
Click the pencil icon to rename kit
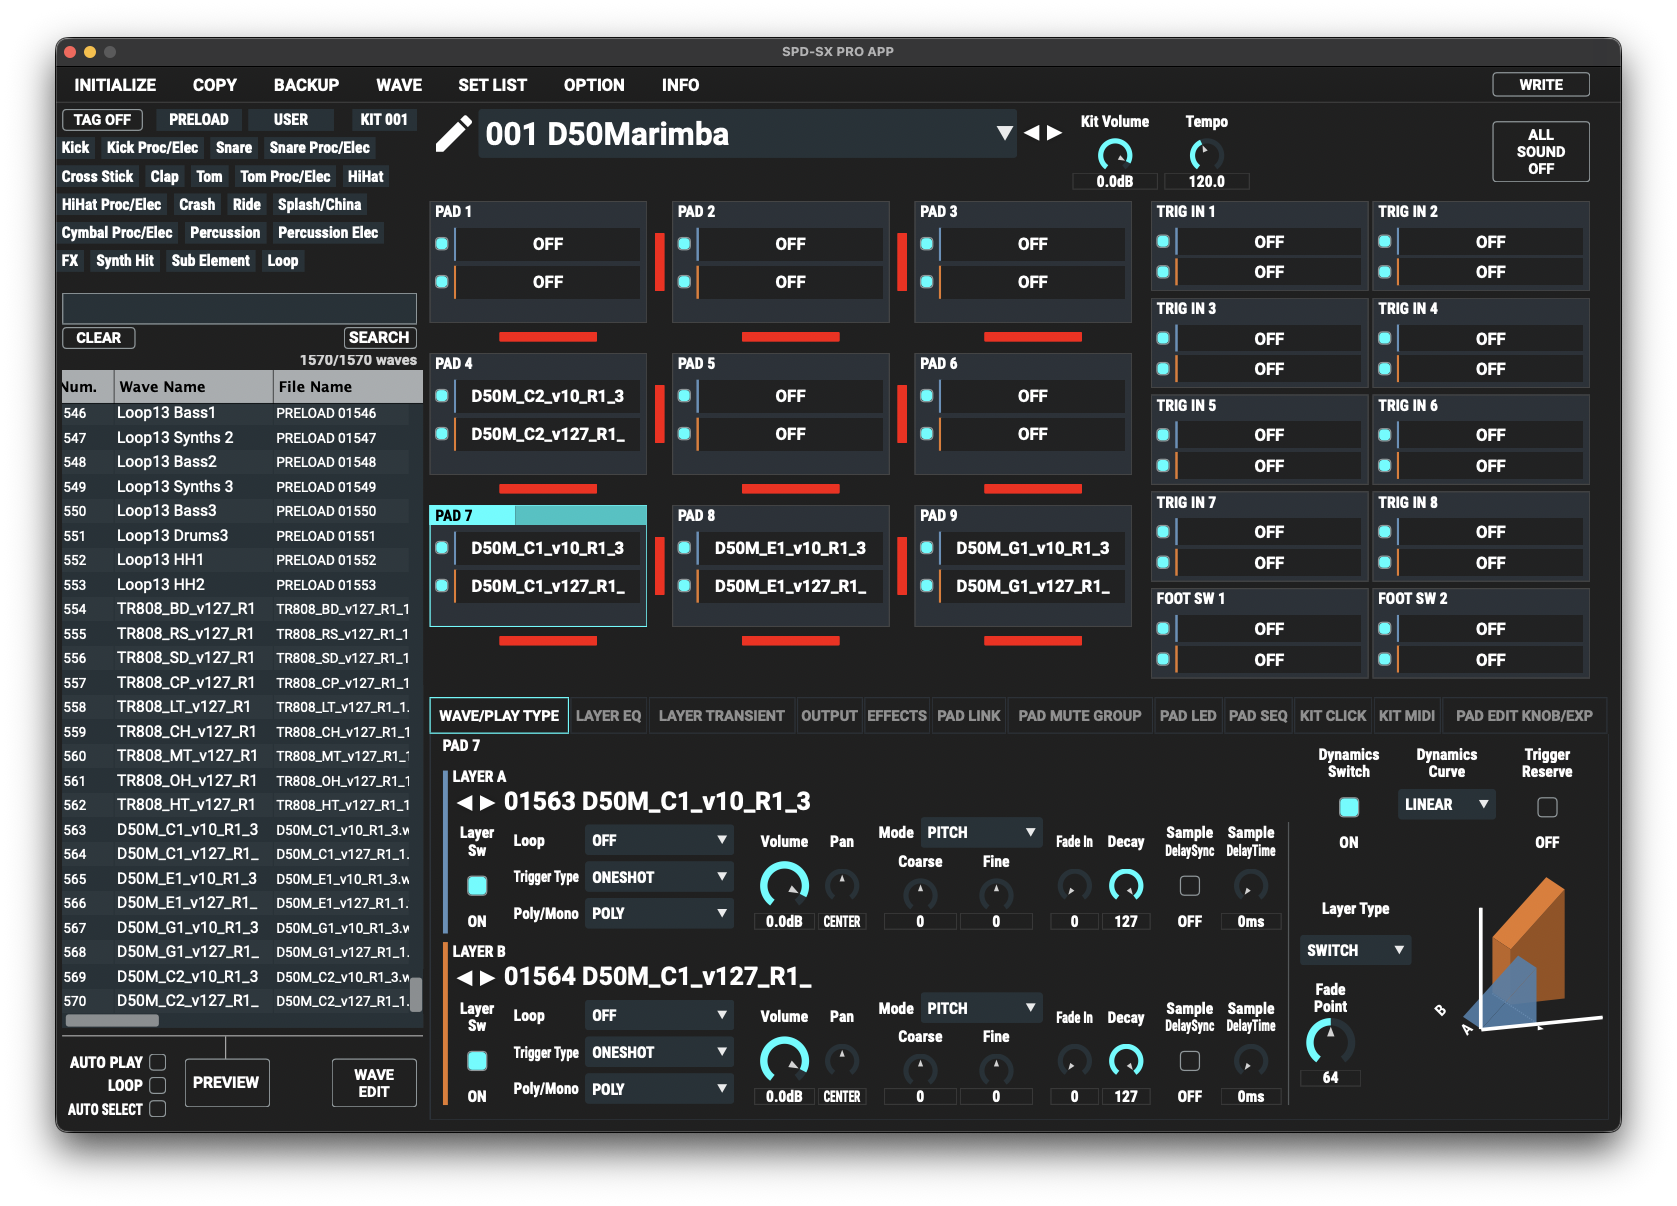(x=453, y=134)
